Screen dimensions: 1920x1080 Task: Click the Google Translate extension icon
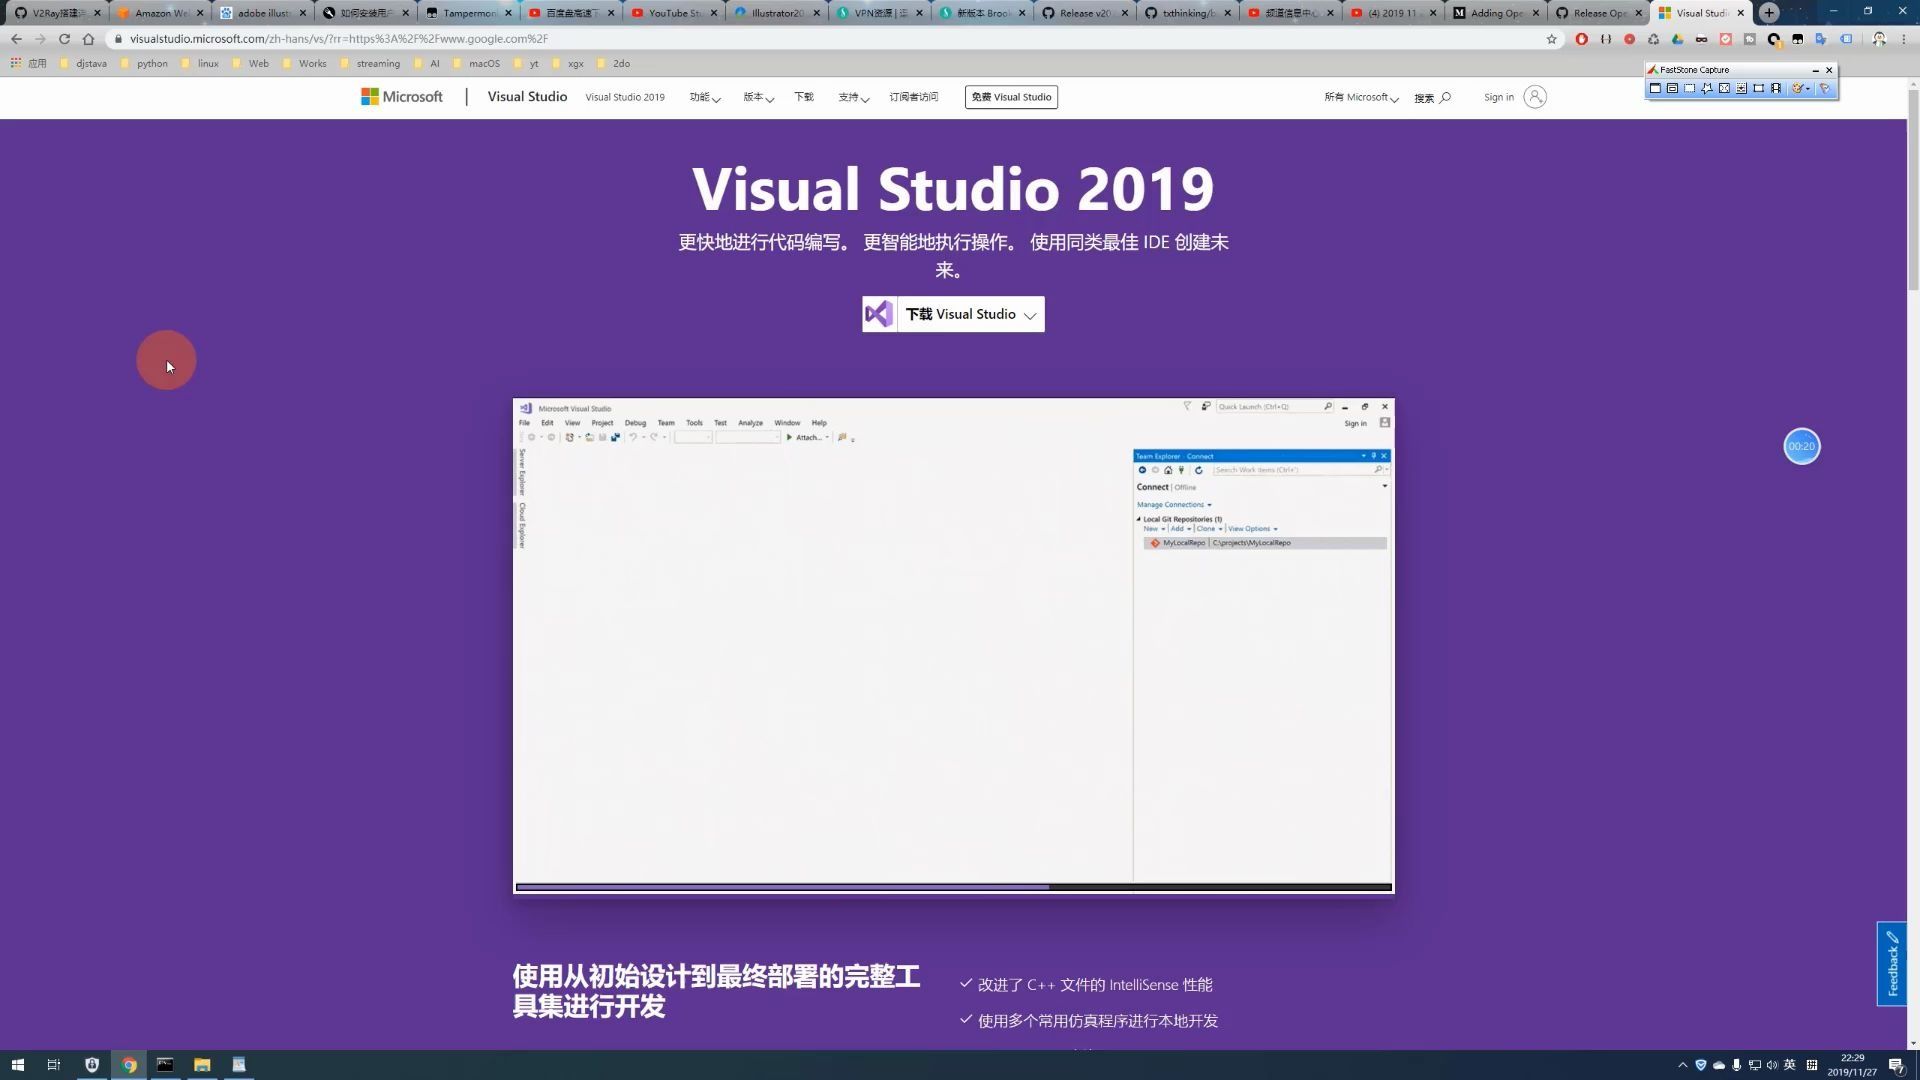[x=1821, y=39]
